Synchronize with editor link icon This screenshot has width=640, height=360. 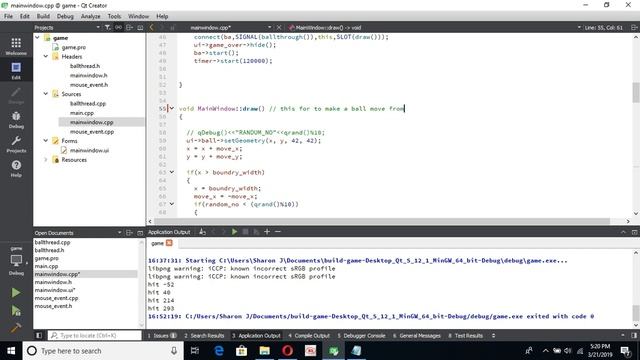(118, 27)
